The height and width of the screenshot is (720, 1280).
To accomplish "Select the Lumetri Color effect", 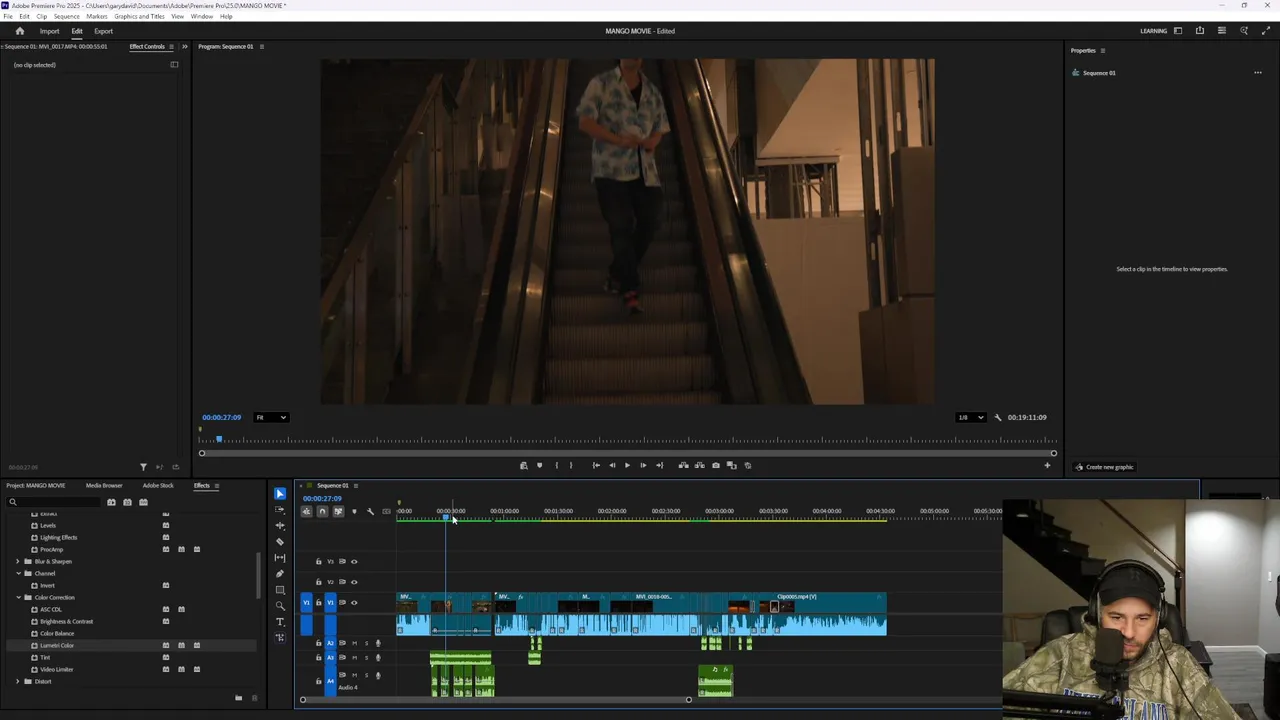I will pyautogui.click(x=57, y=646).
